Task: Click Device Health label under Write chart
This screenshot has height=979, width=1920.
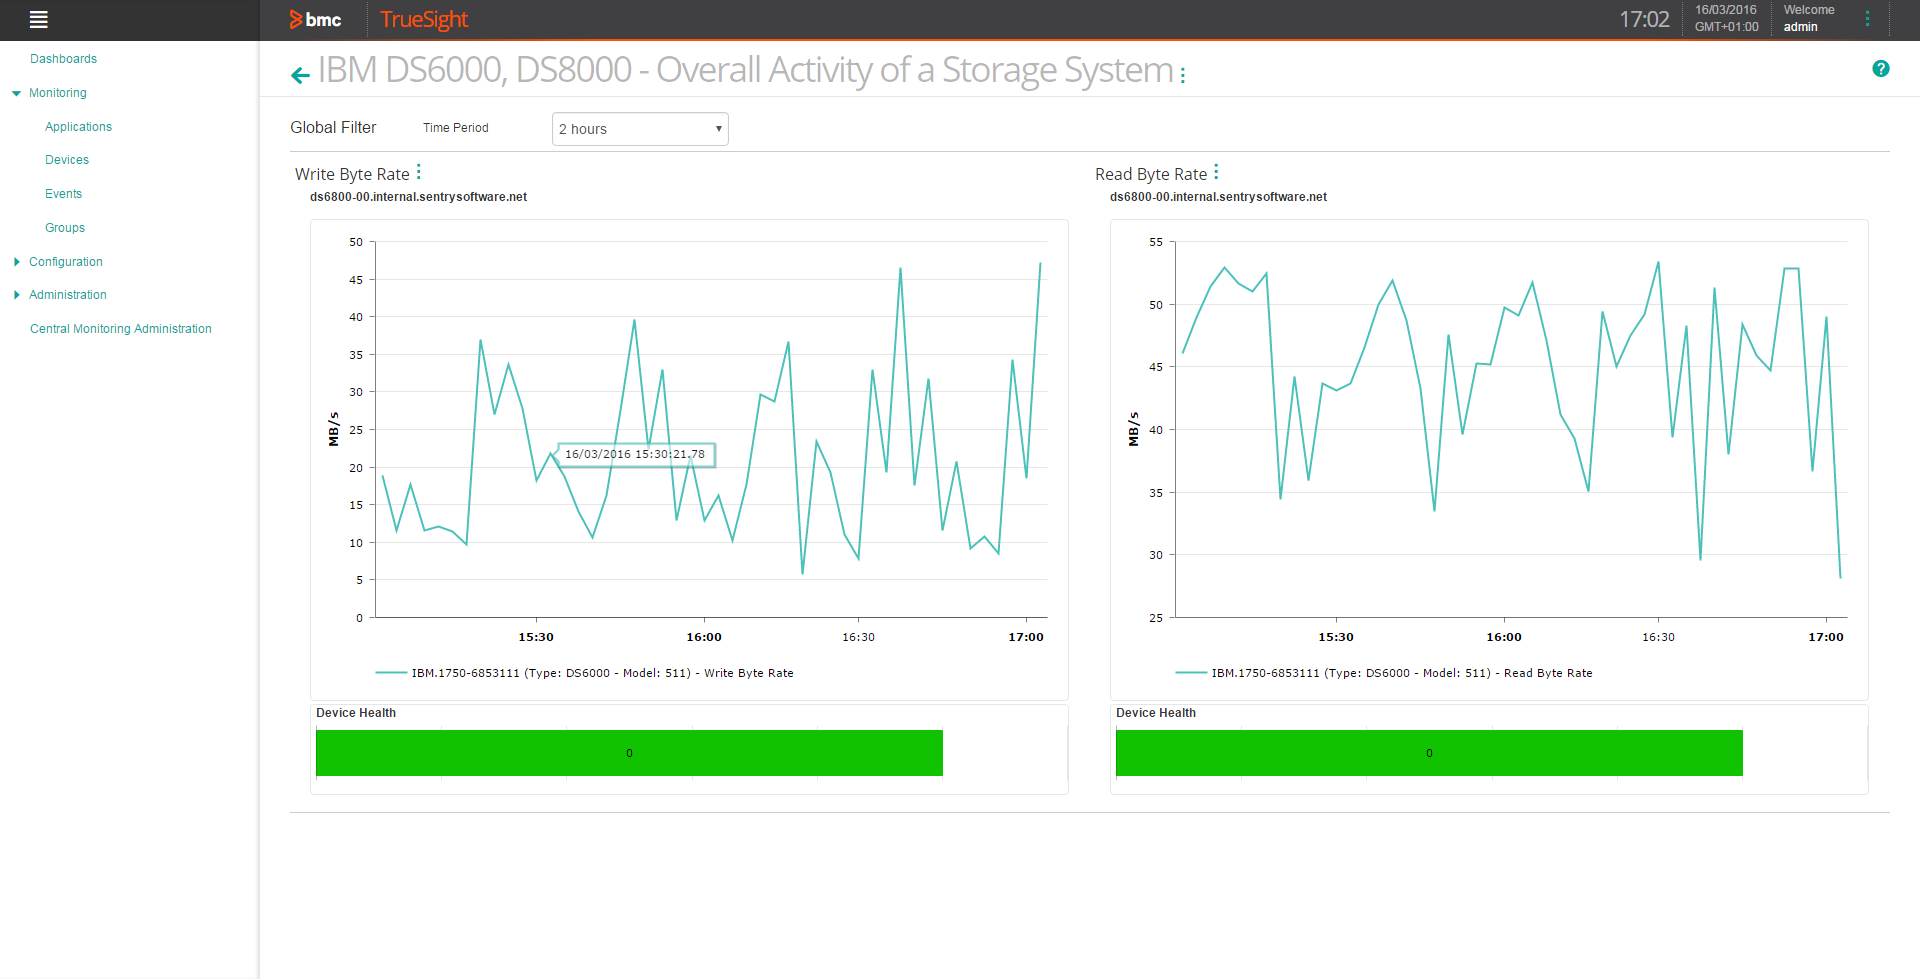Action: coord(356,713)
